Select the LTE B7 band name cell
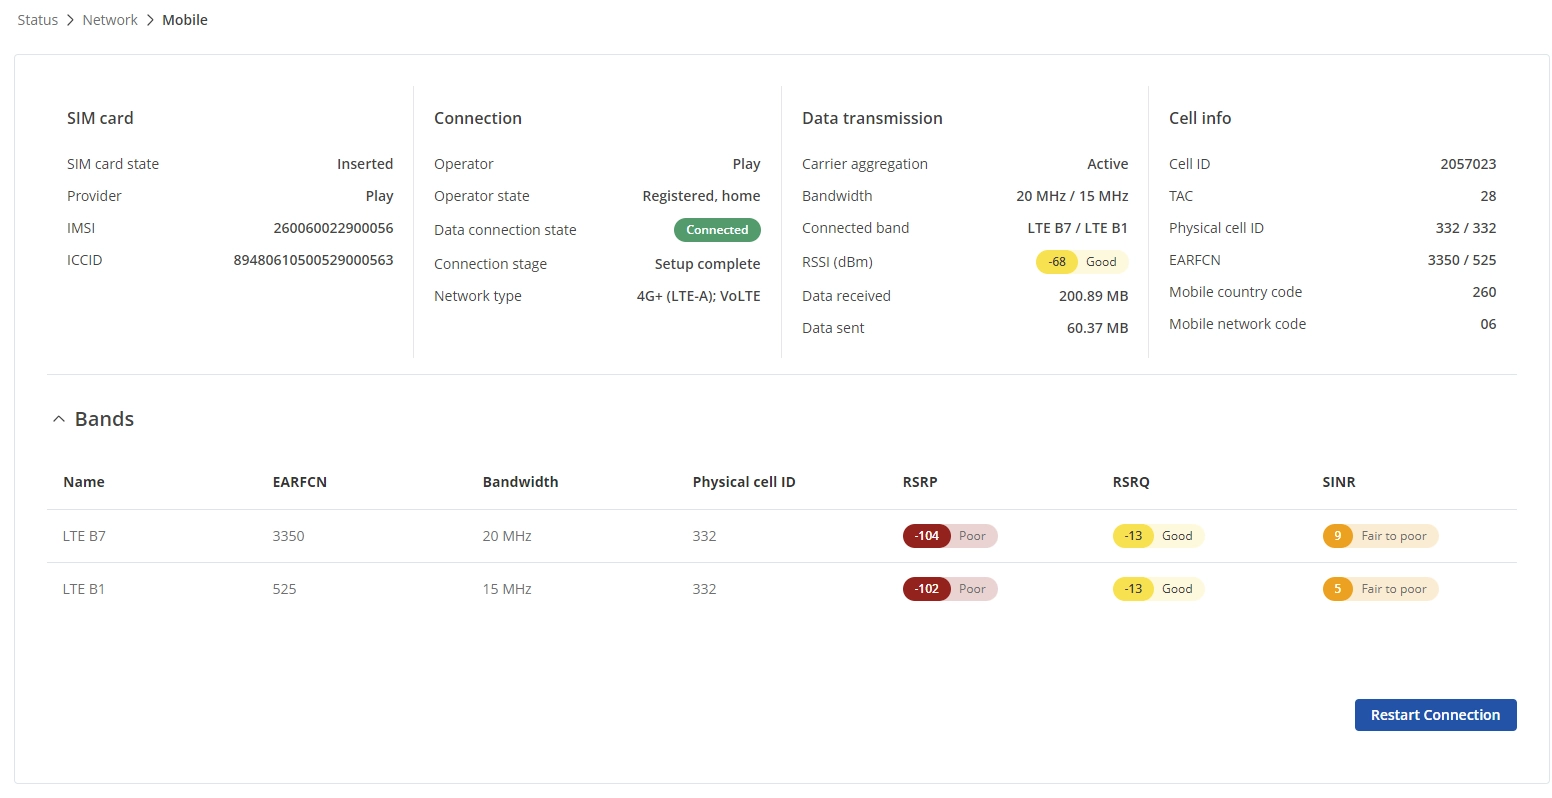1552x798 pixels. click(84, 536)
